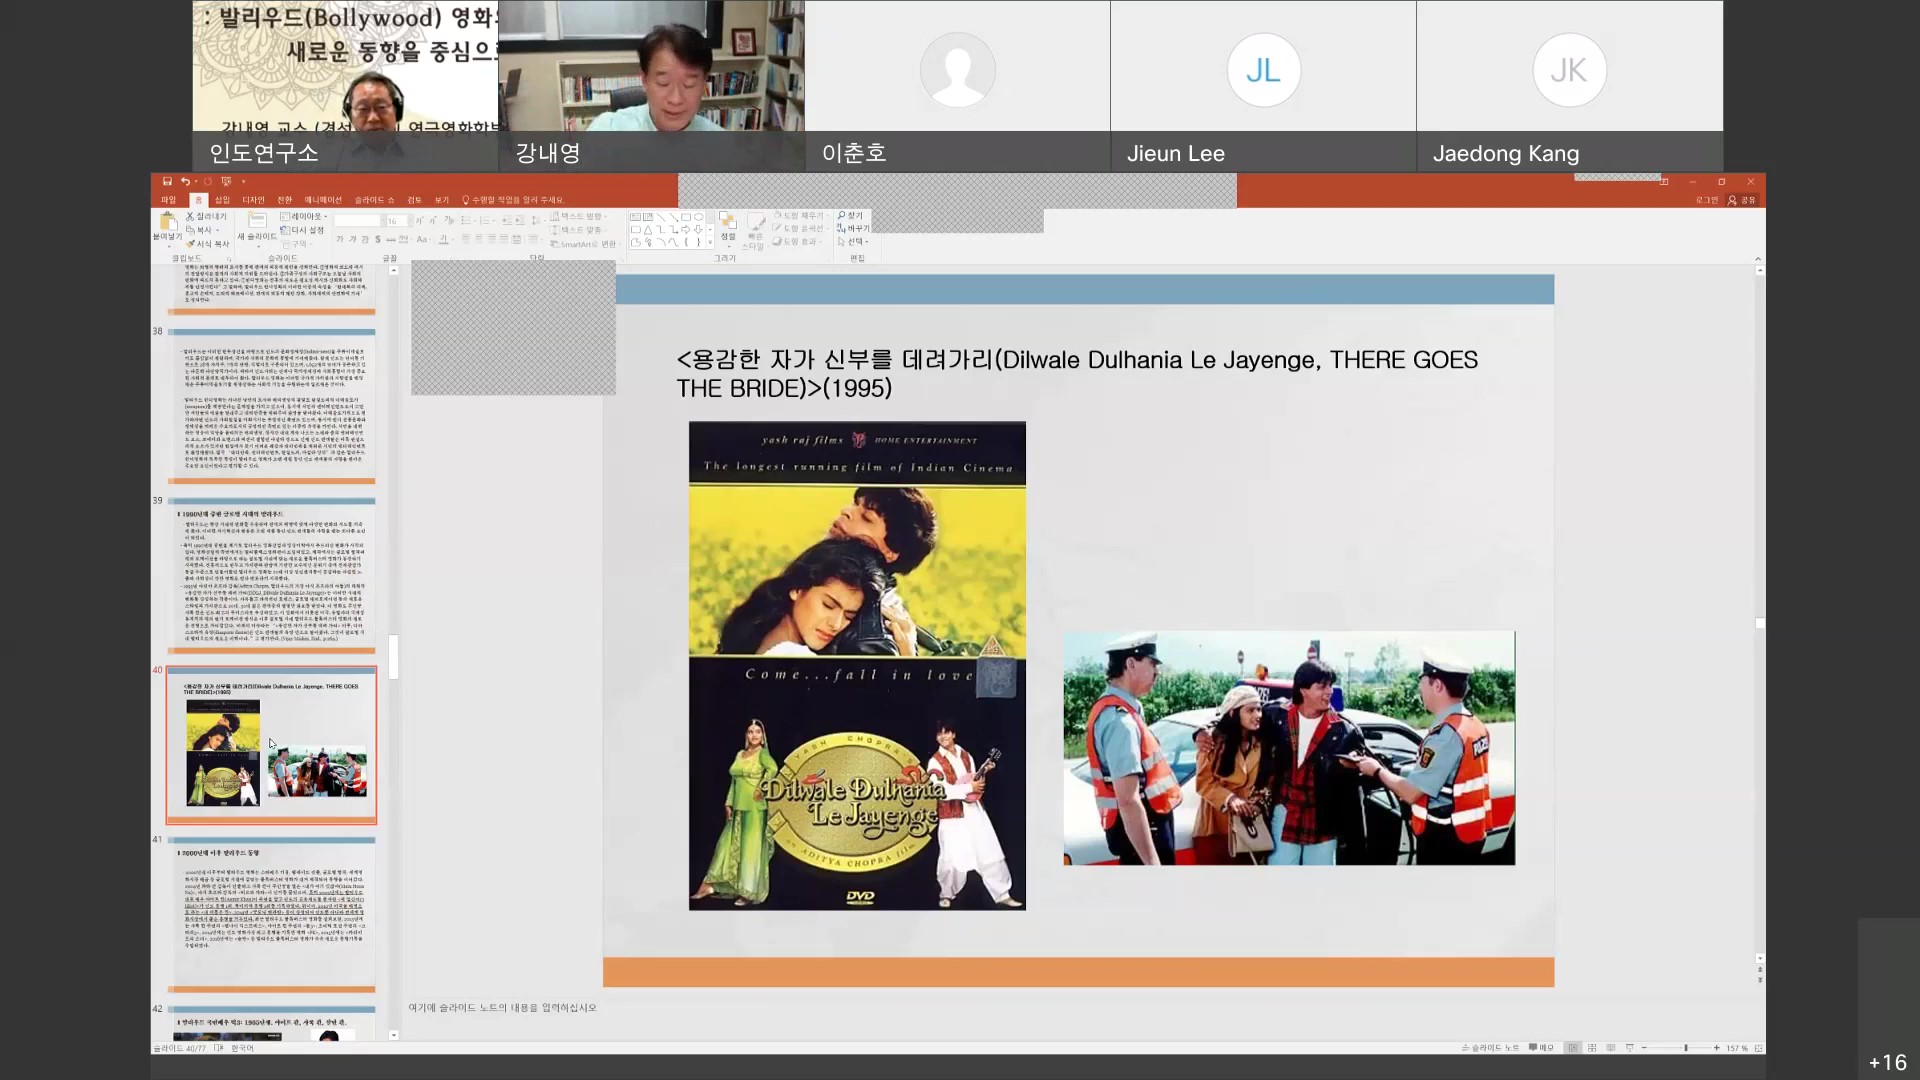
Task: Click the Save icon in quick access toolbar
Action: pyautogui.click(x=167, y=181)
